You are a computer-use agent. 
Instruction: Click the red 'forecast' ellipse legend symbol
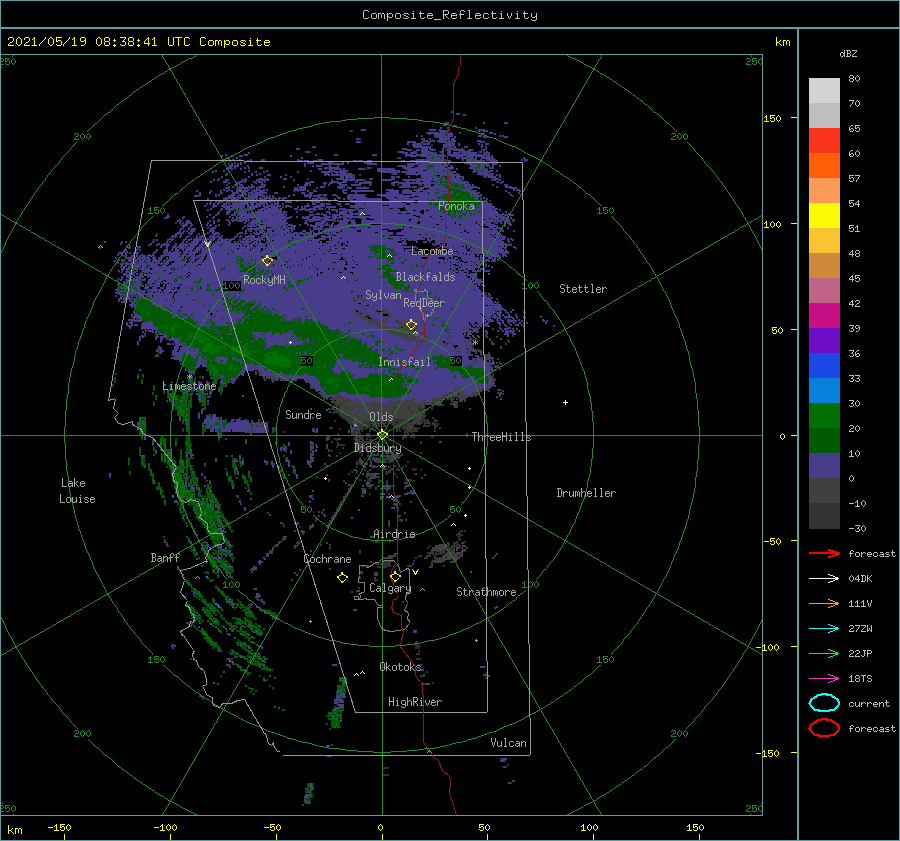point(824,728)
